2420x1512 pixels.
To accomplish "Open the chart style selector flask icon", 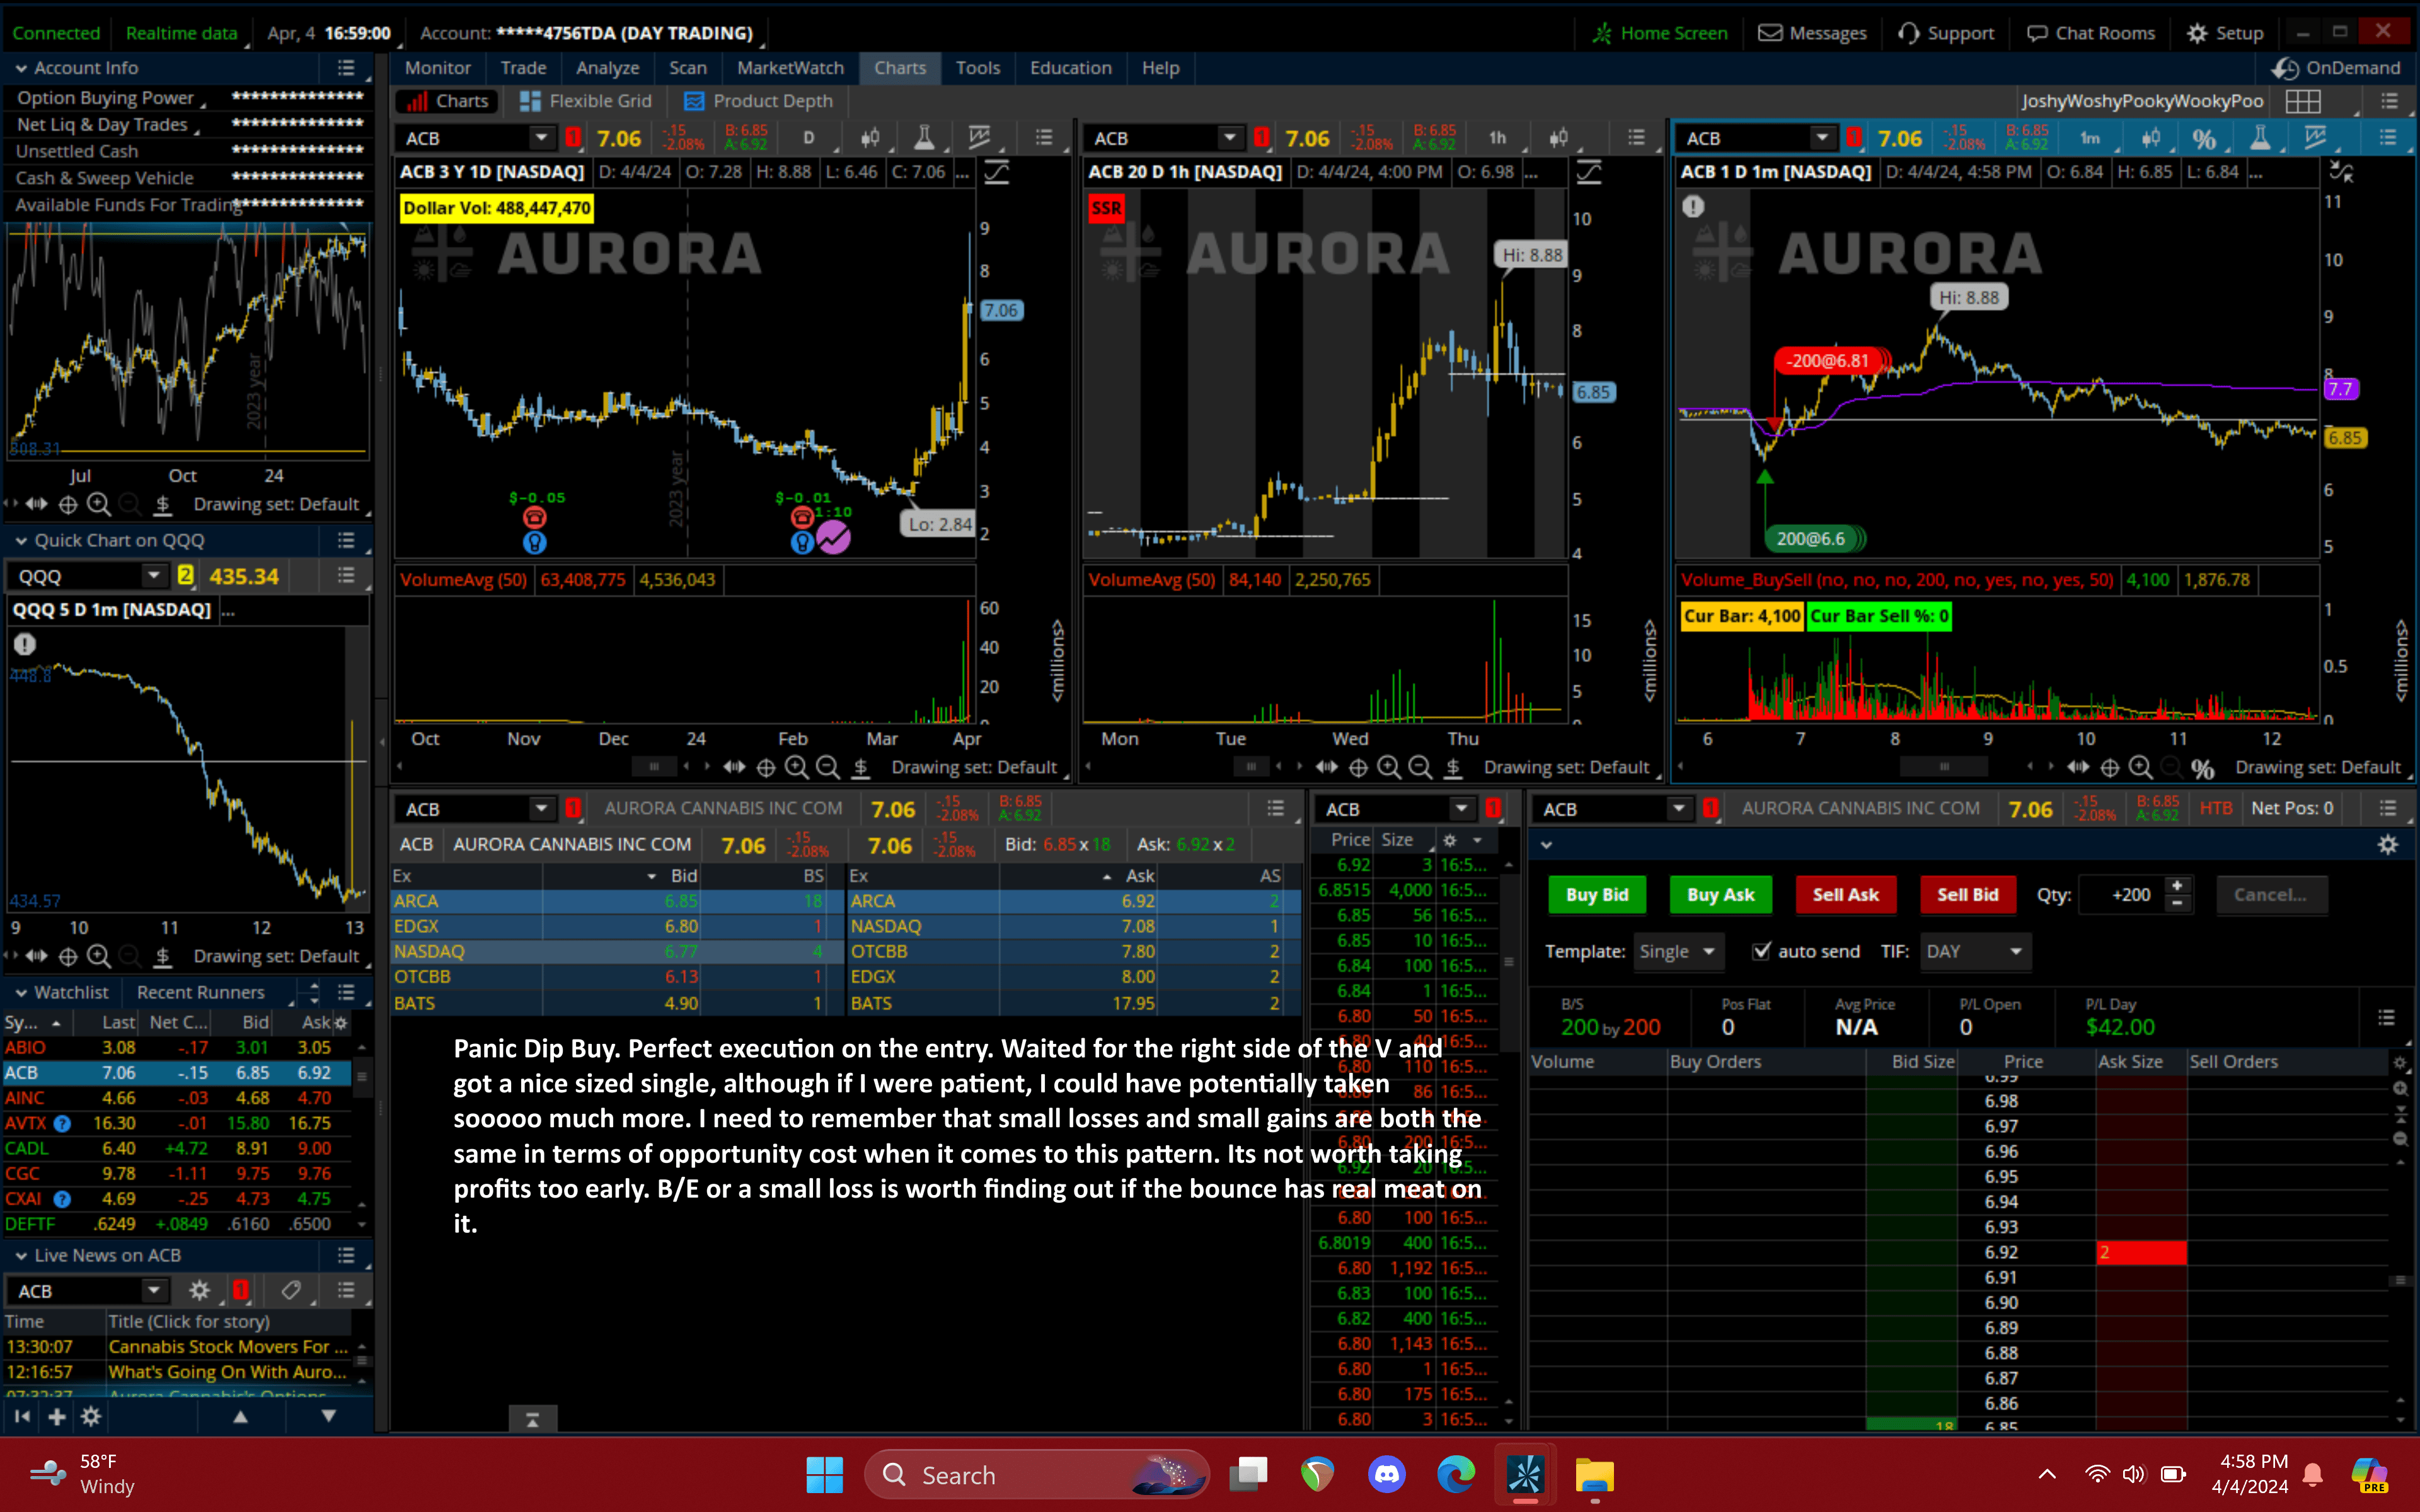I will tap(925, 137).
